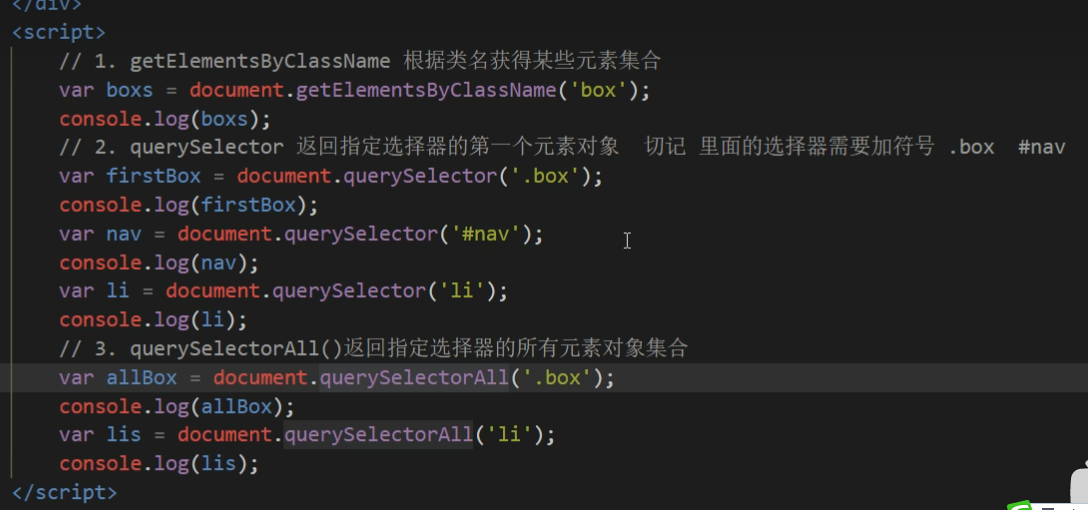This screenshot has width=1088, height=510.
Task: Click the console.log(nav) line
Action: (x=158, y=263)
